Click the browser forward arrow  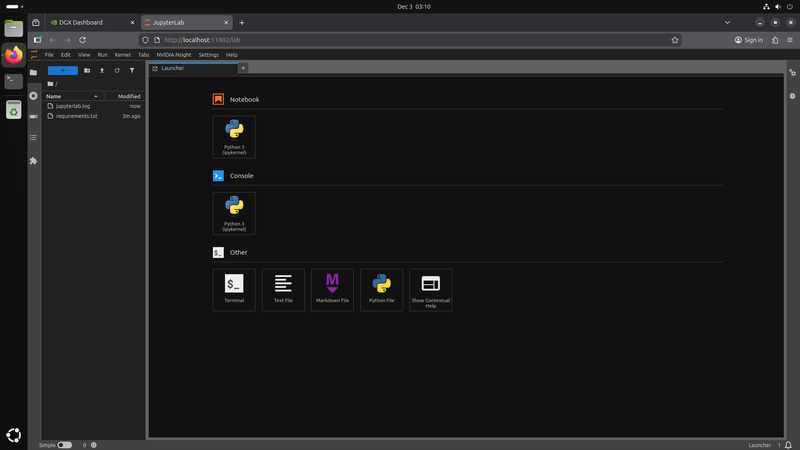pos(67,40)
